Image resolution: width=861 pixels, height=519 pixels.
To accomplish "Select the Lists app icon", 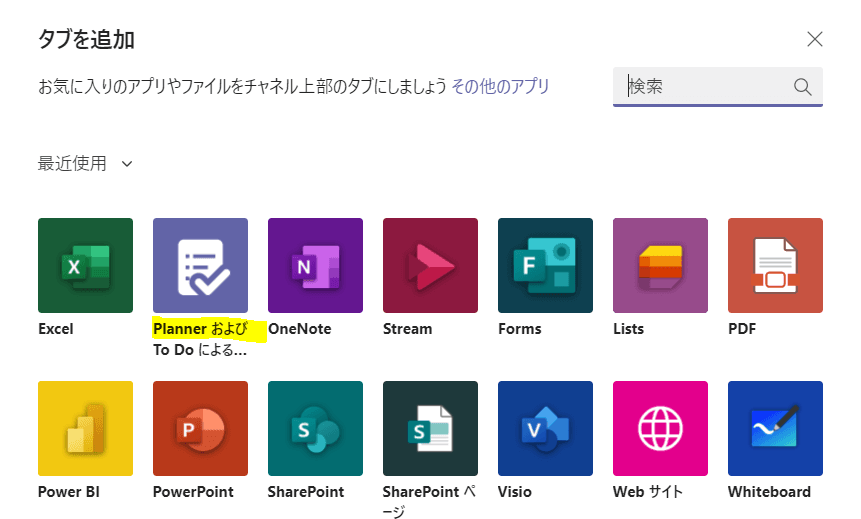I will 660,265.
